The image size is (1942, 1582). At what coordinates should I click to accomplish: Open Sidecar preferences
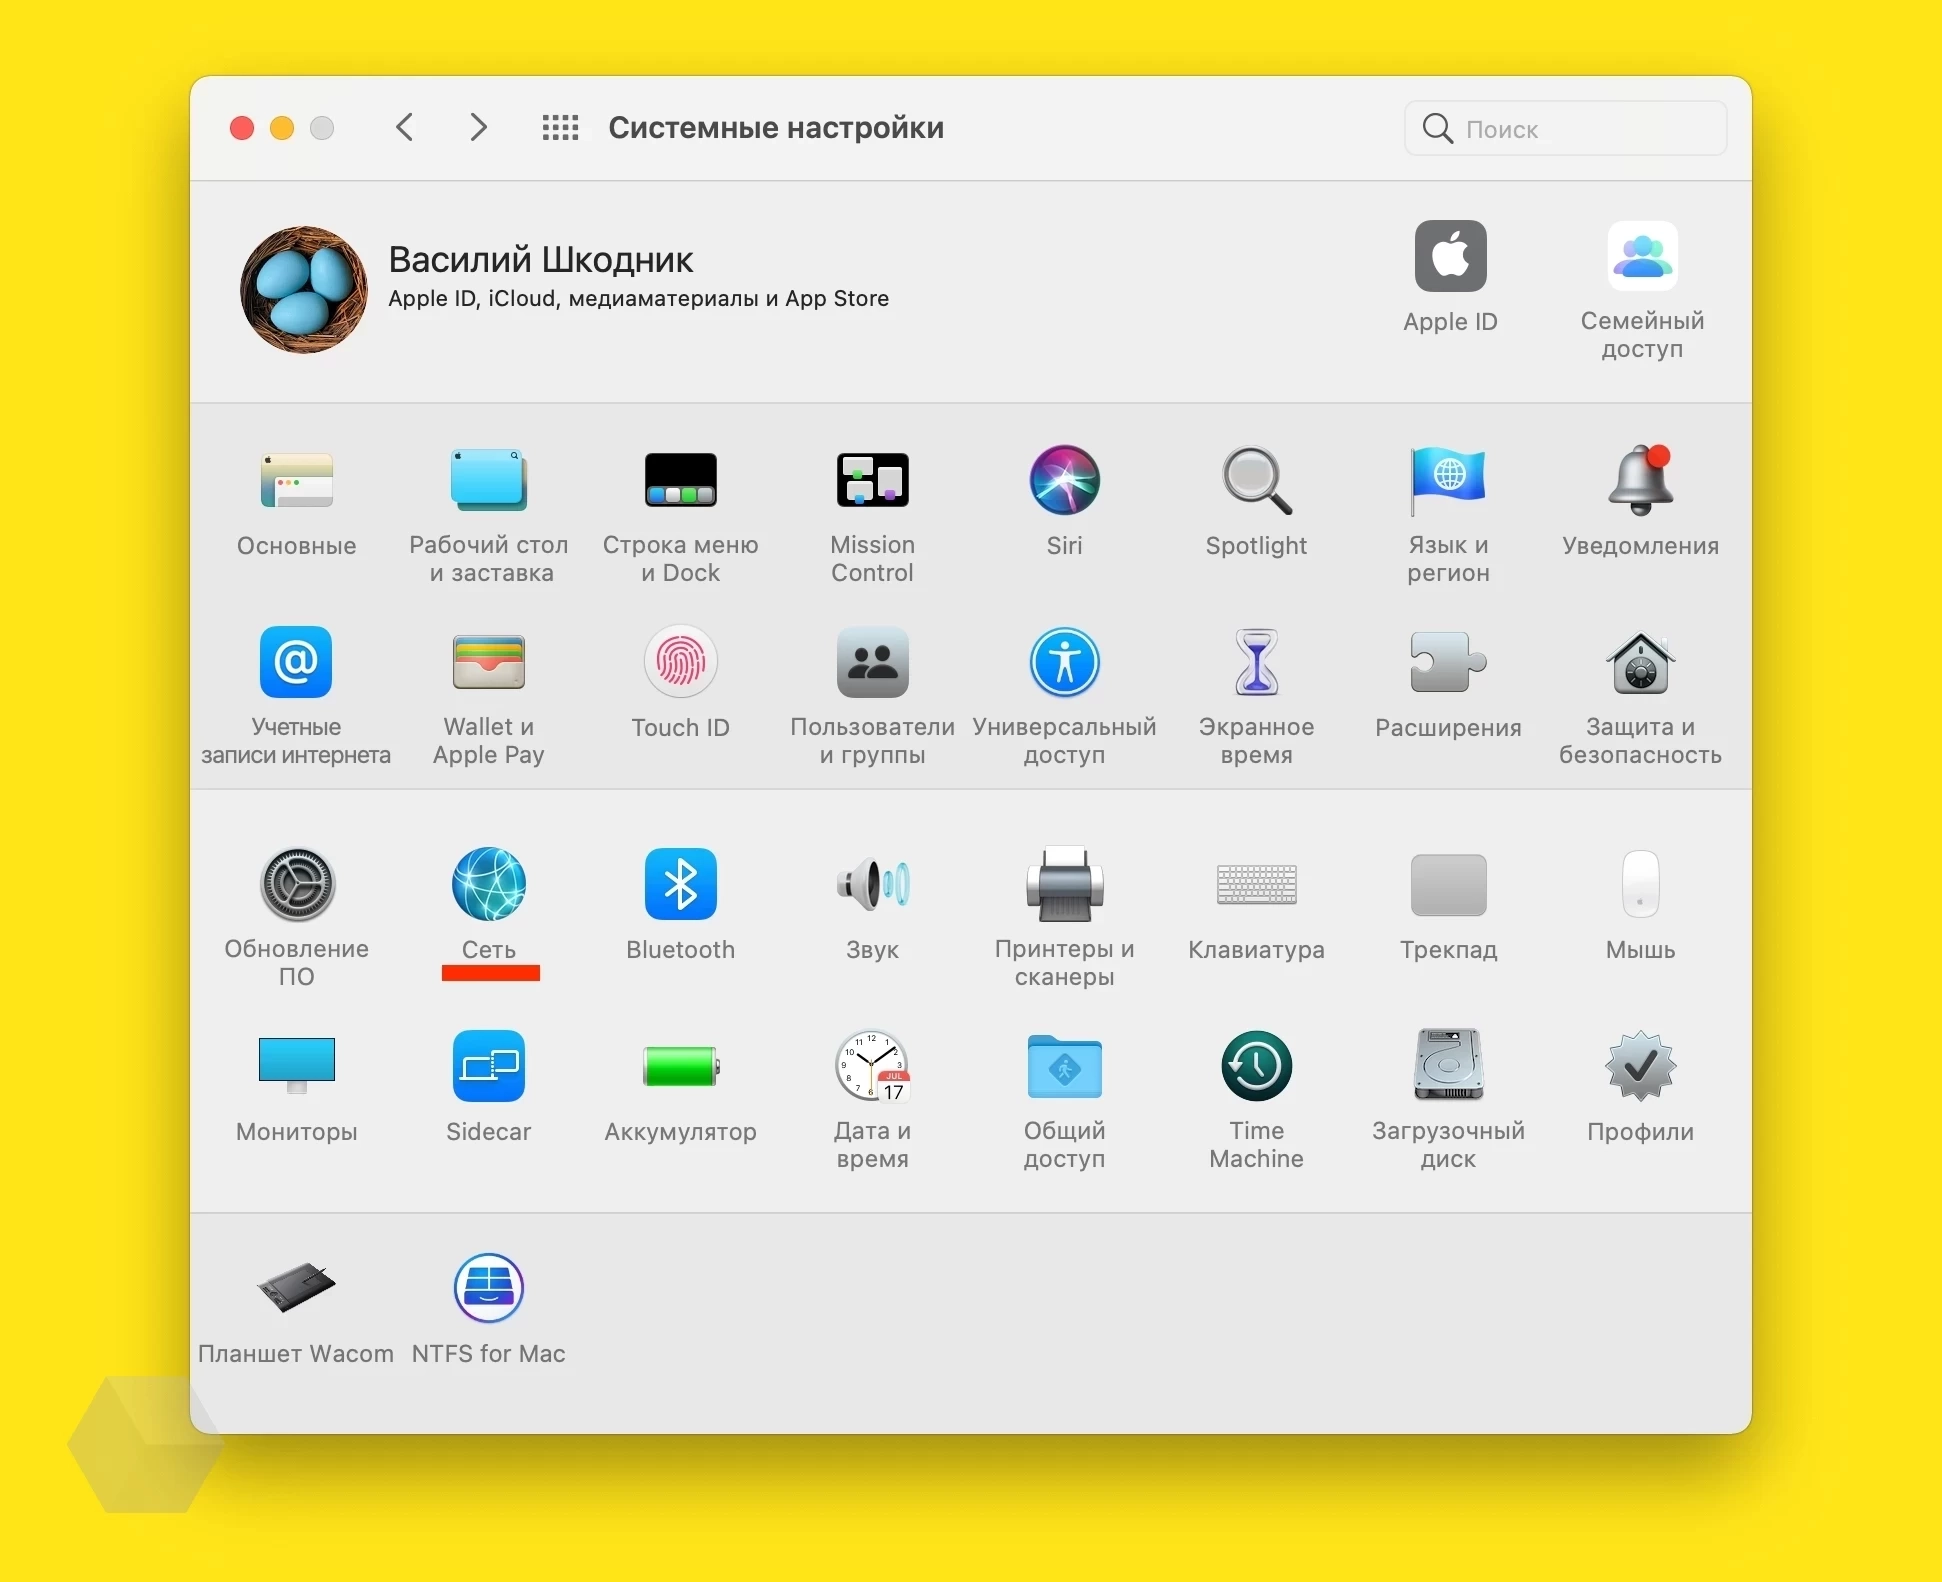488,1066
